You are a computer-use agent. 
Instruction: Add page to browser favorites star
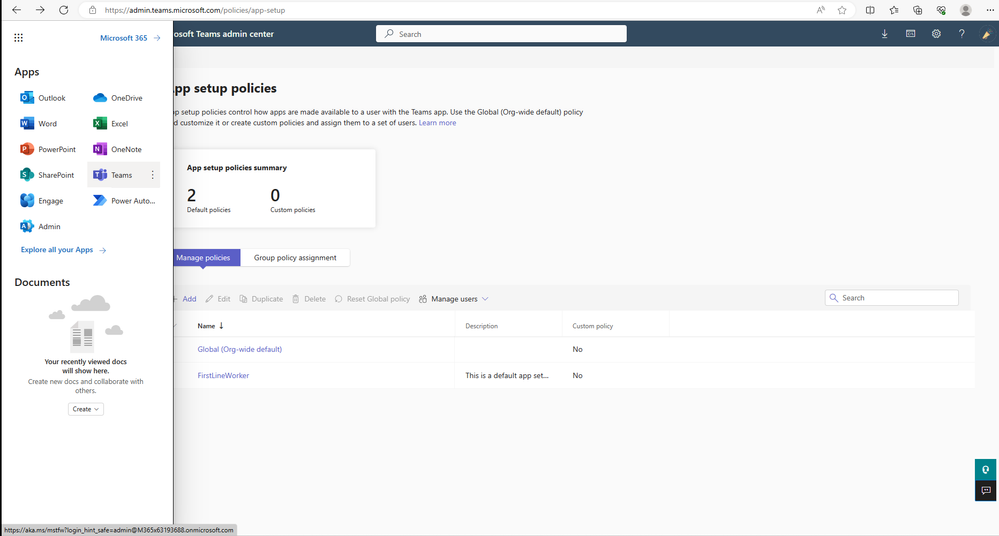click(842, 10)
